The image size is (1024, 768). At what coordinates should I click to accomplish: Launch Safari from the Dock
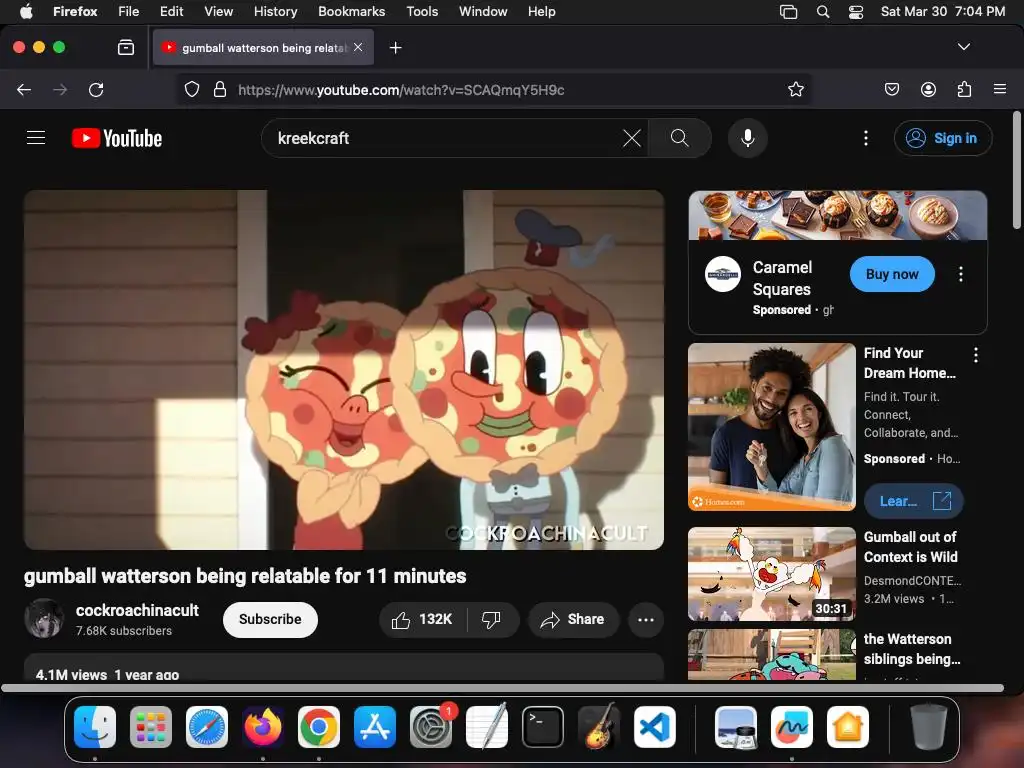click(x=207, y=727)
